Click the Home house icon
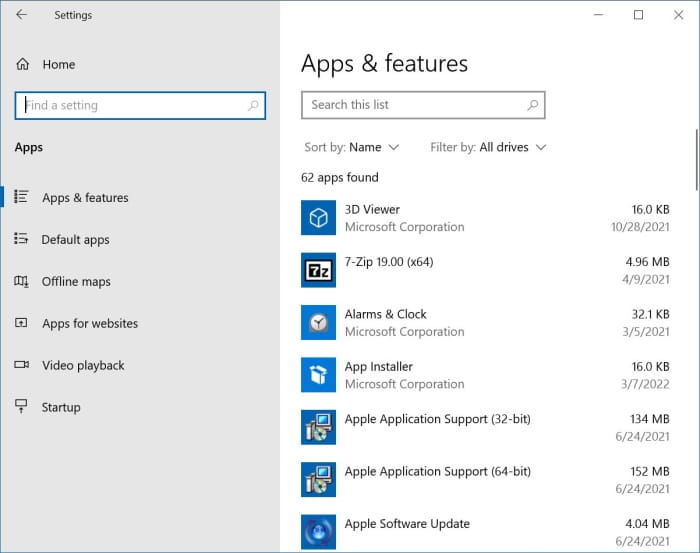The image size is (700, 553). point(23,64)
